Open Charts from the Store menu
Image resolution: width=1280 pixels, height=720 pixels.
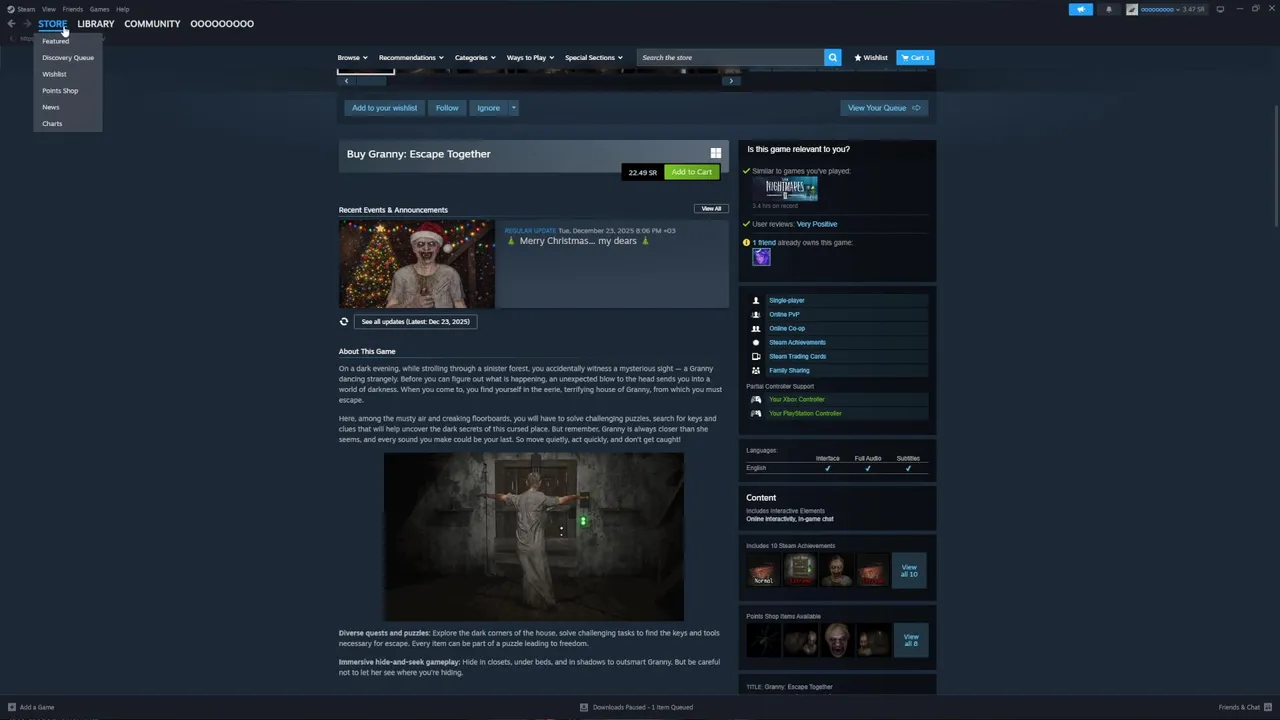(x=52, y=124)
